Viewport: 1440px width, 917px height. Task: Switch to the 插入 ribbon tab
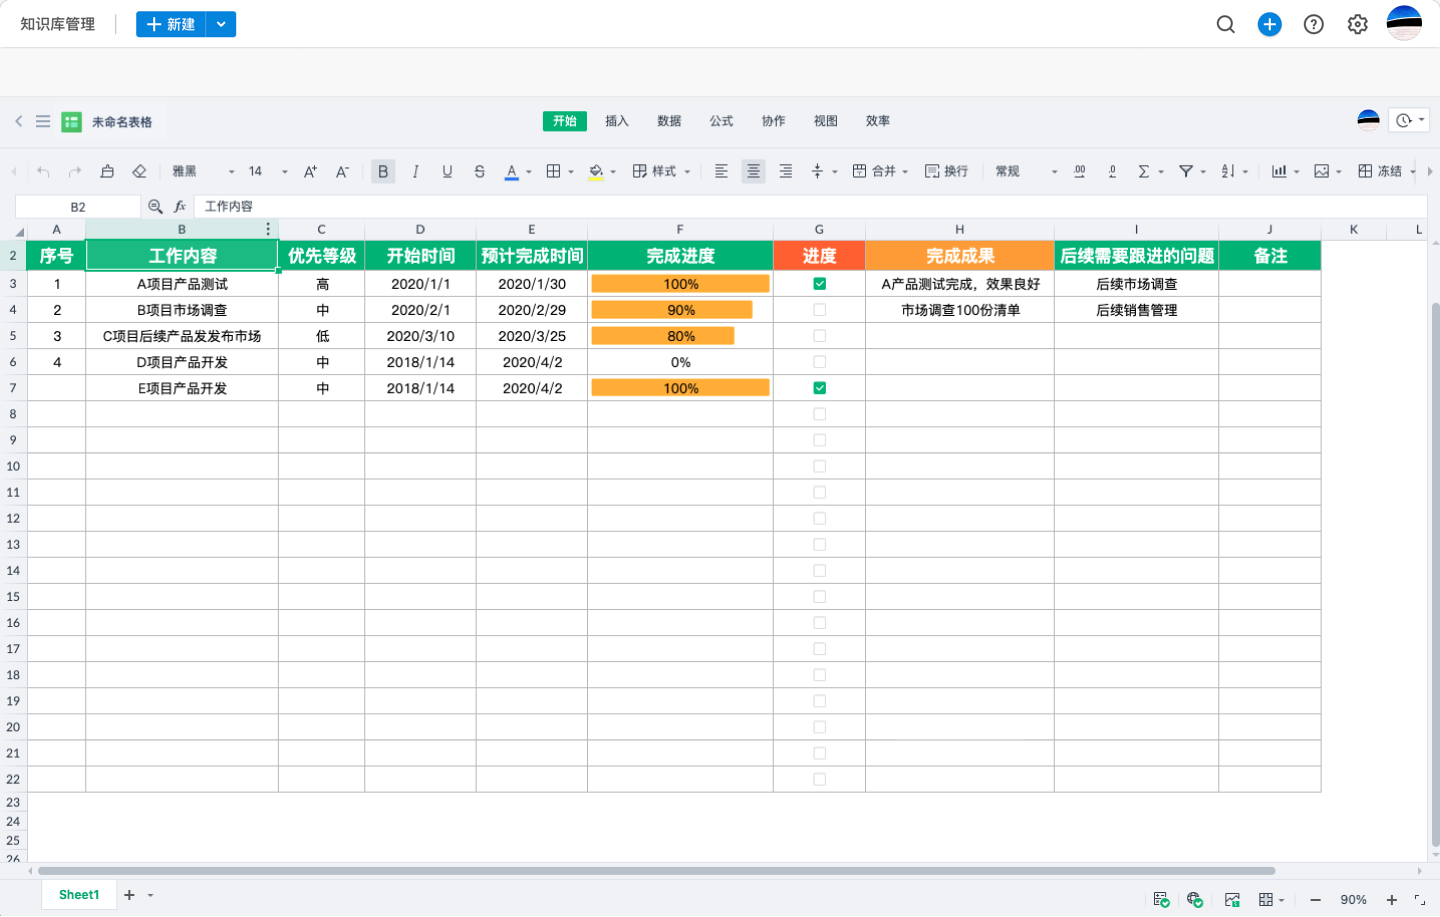click(616, 121)
